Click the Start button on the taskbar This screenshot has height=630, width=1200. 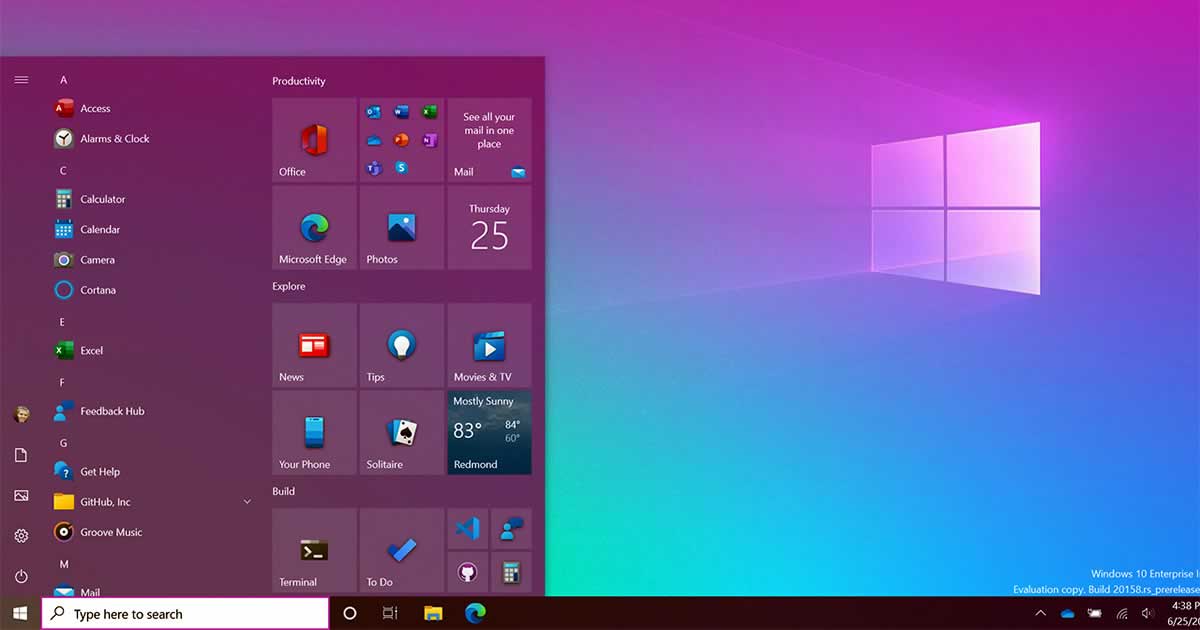click(x=20, y=612)
